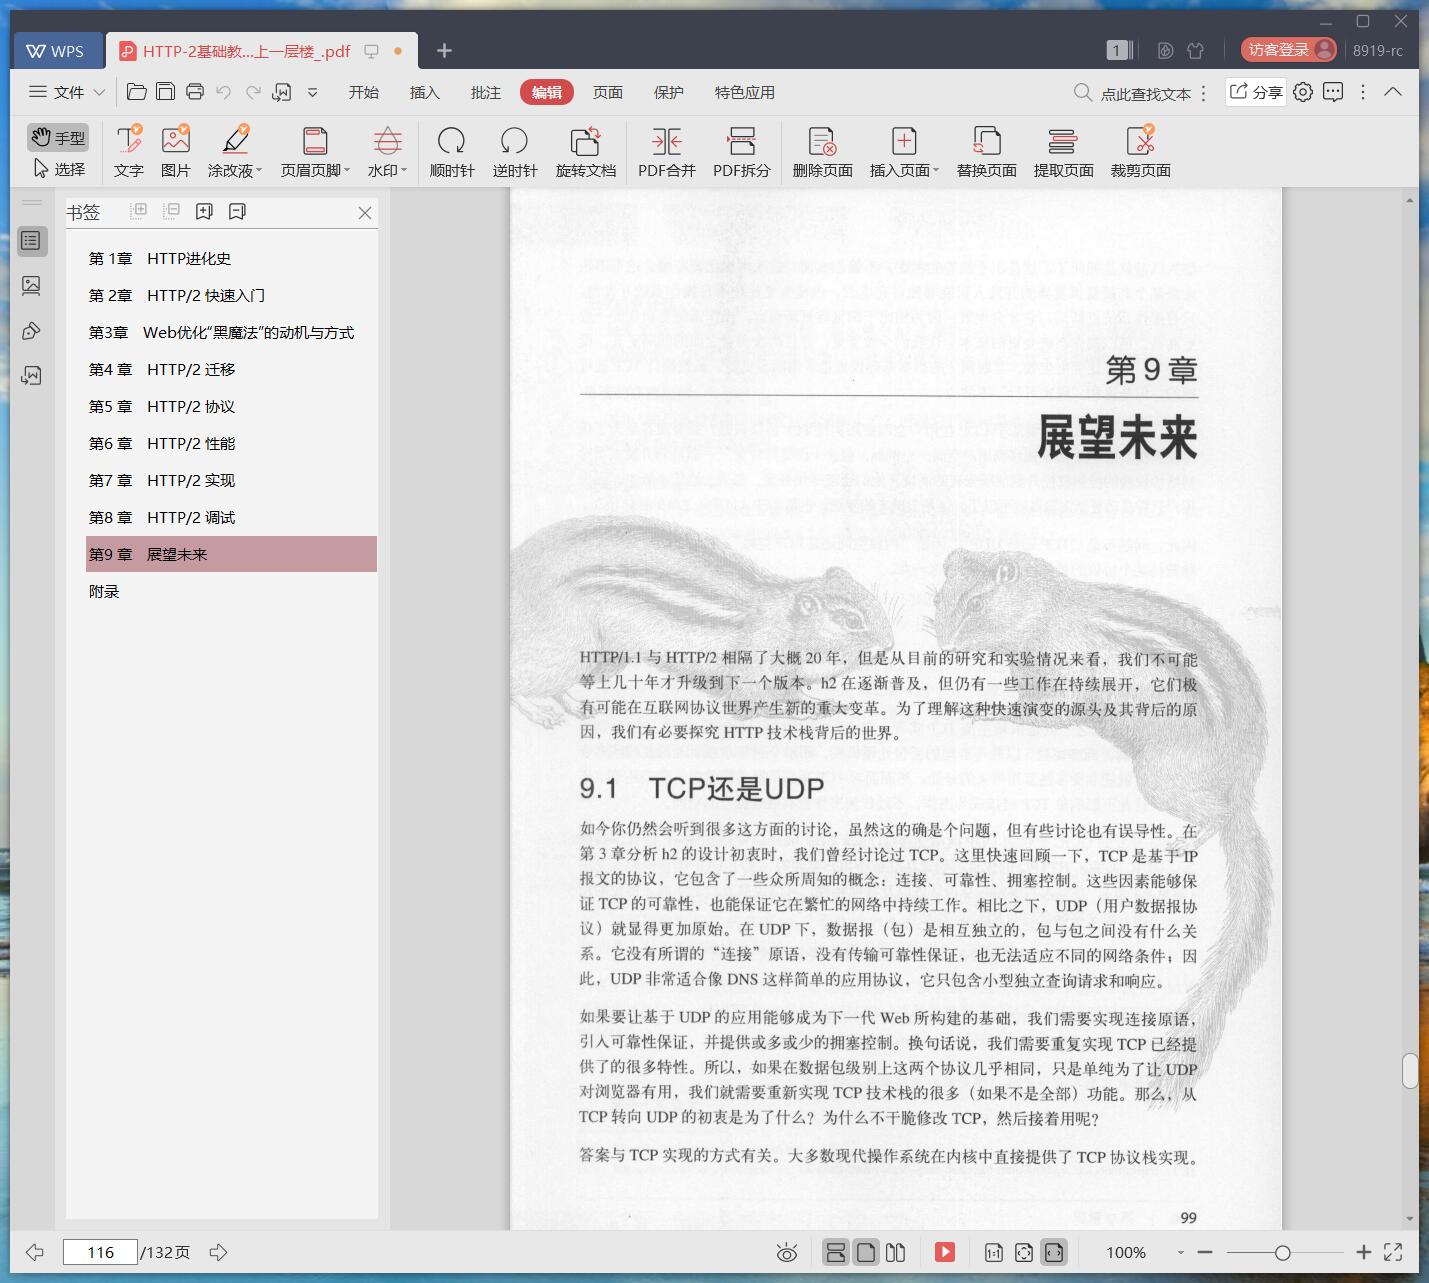Select the 手型 hand tool
1429x1283 pixels.
pyautogui.click(x=58, y=137)
